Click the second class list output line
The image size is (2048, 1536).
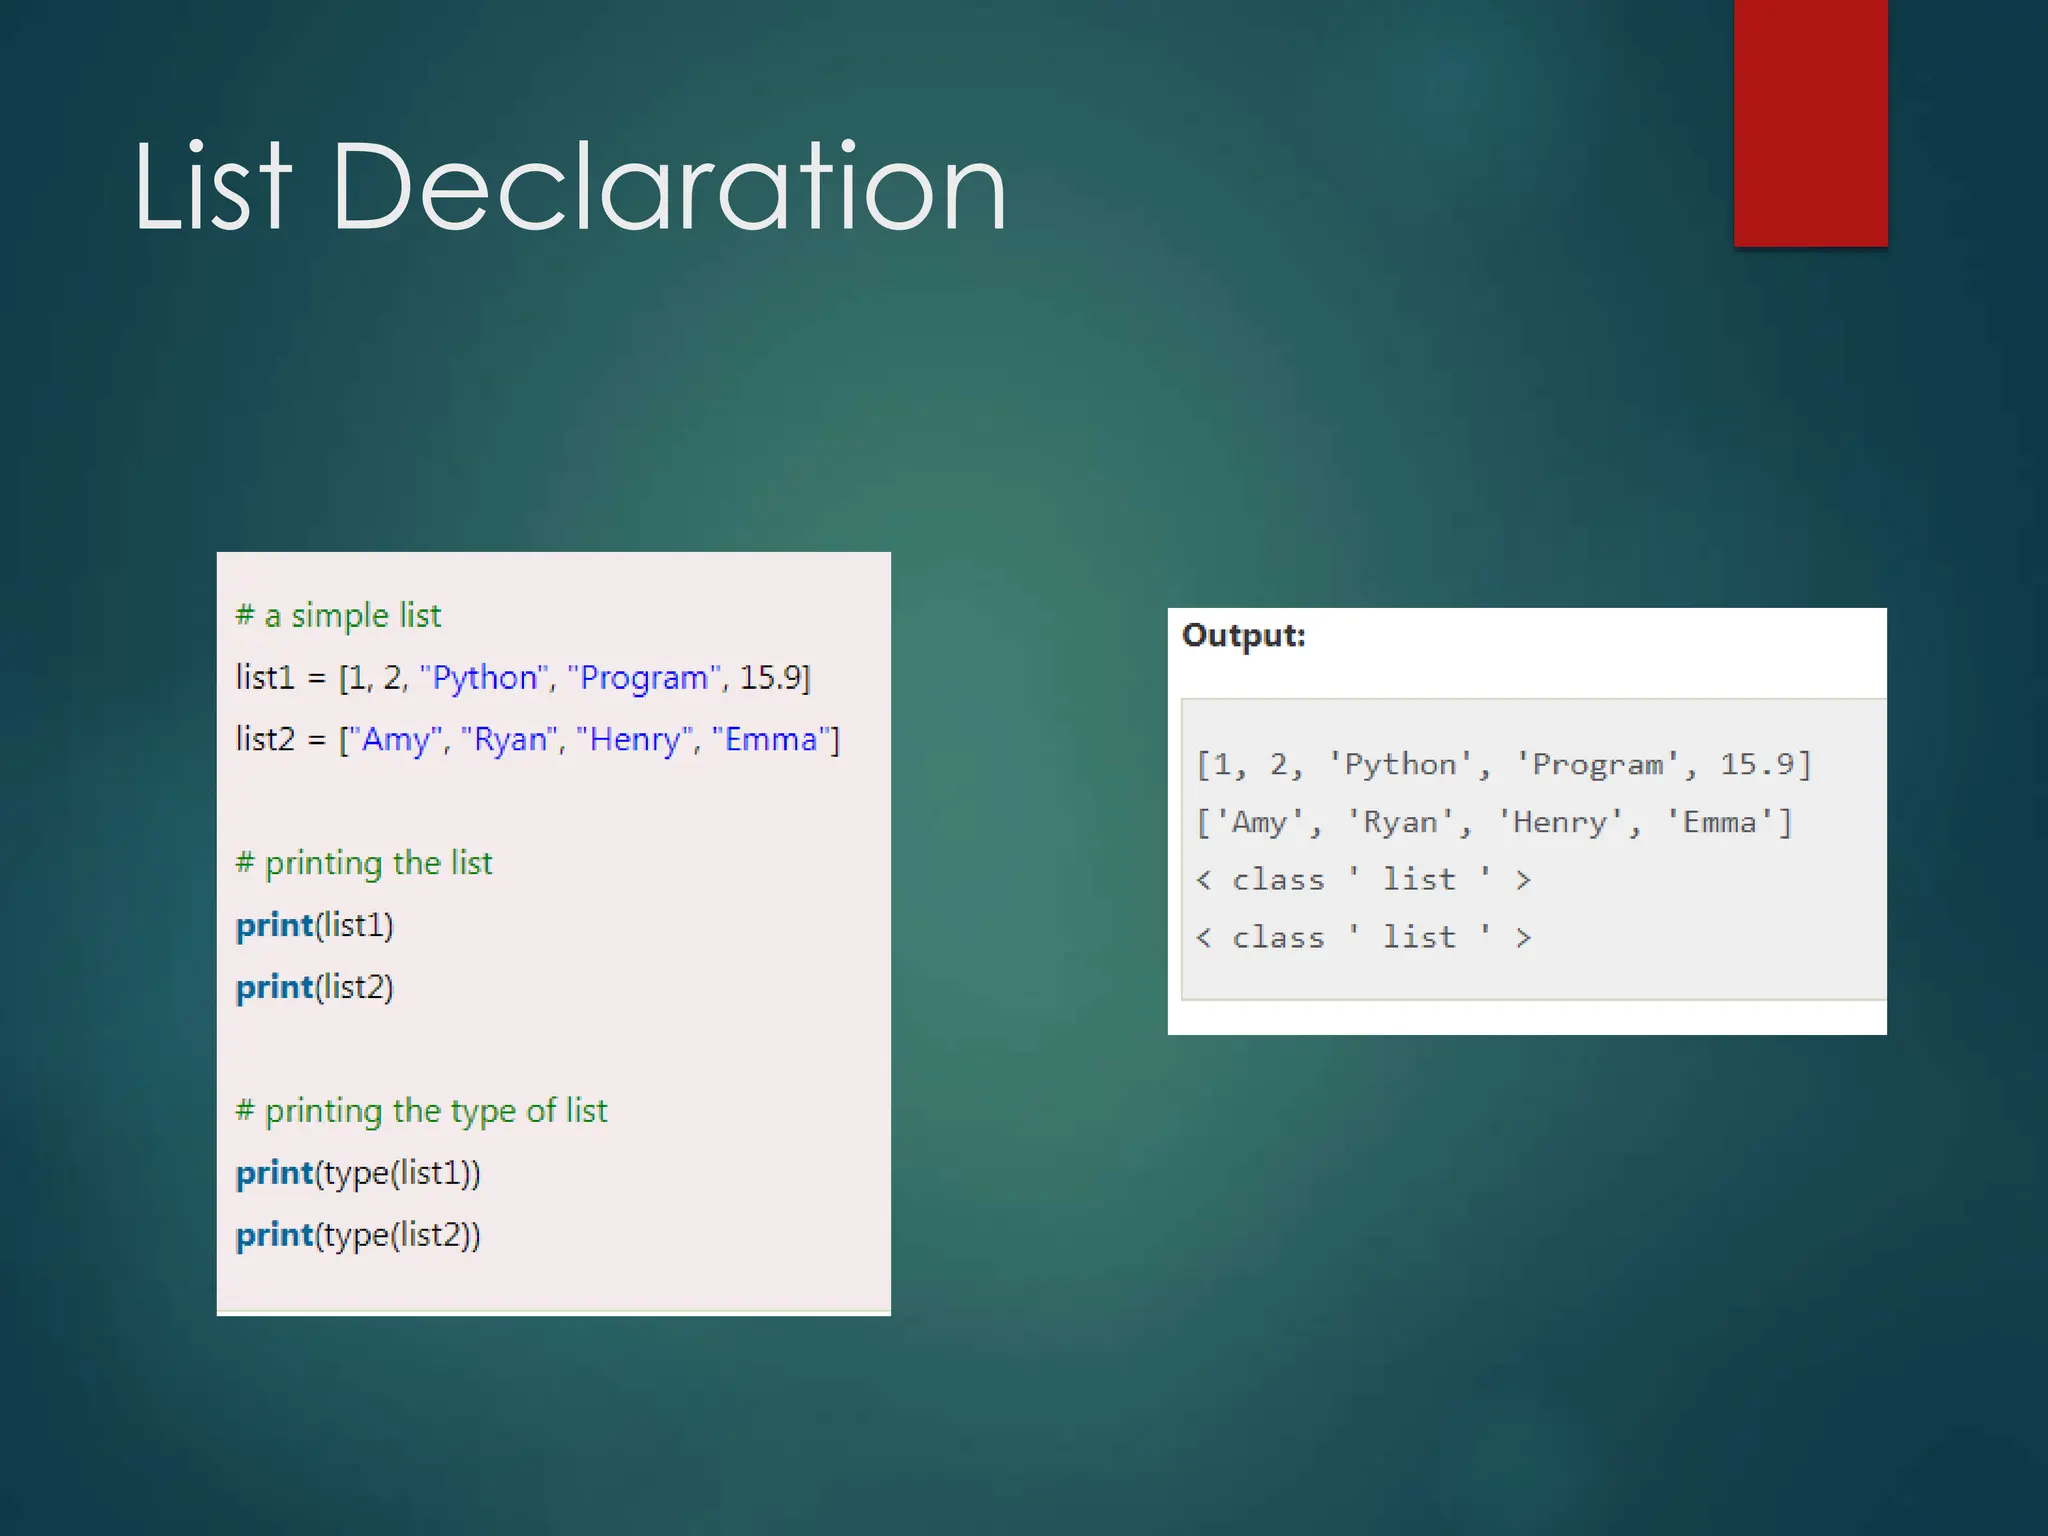[x=1364, y=938]
